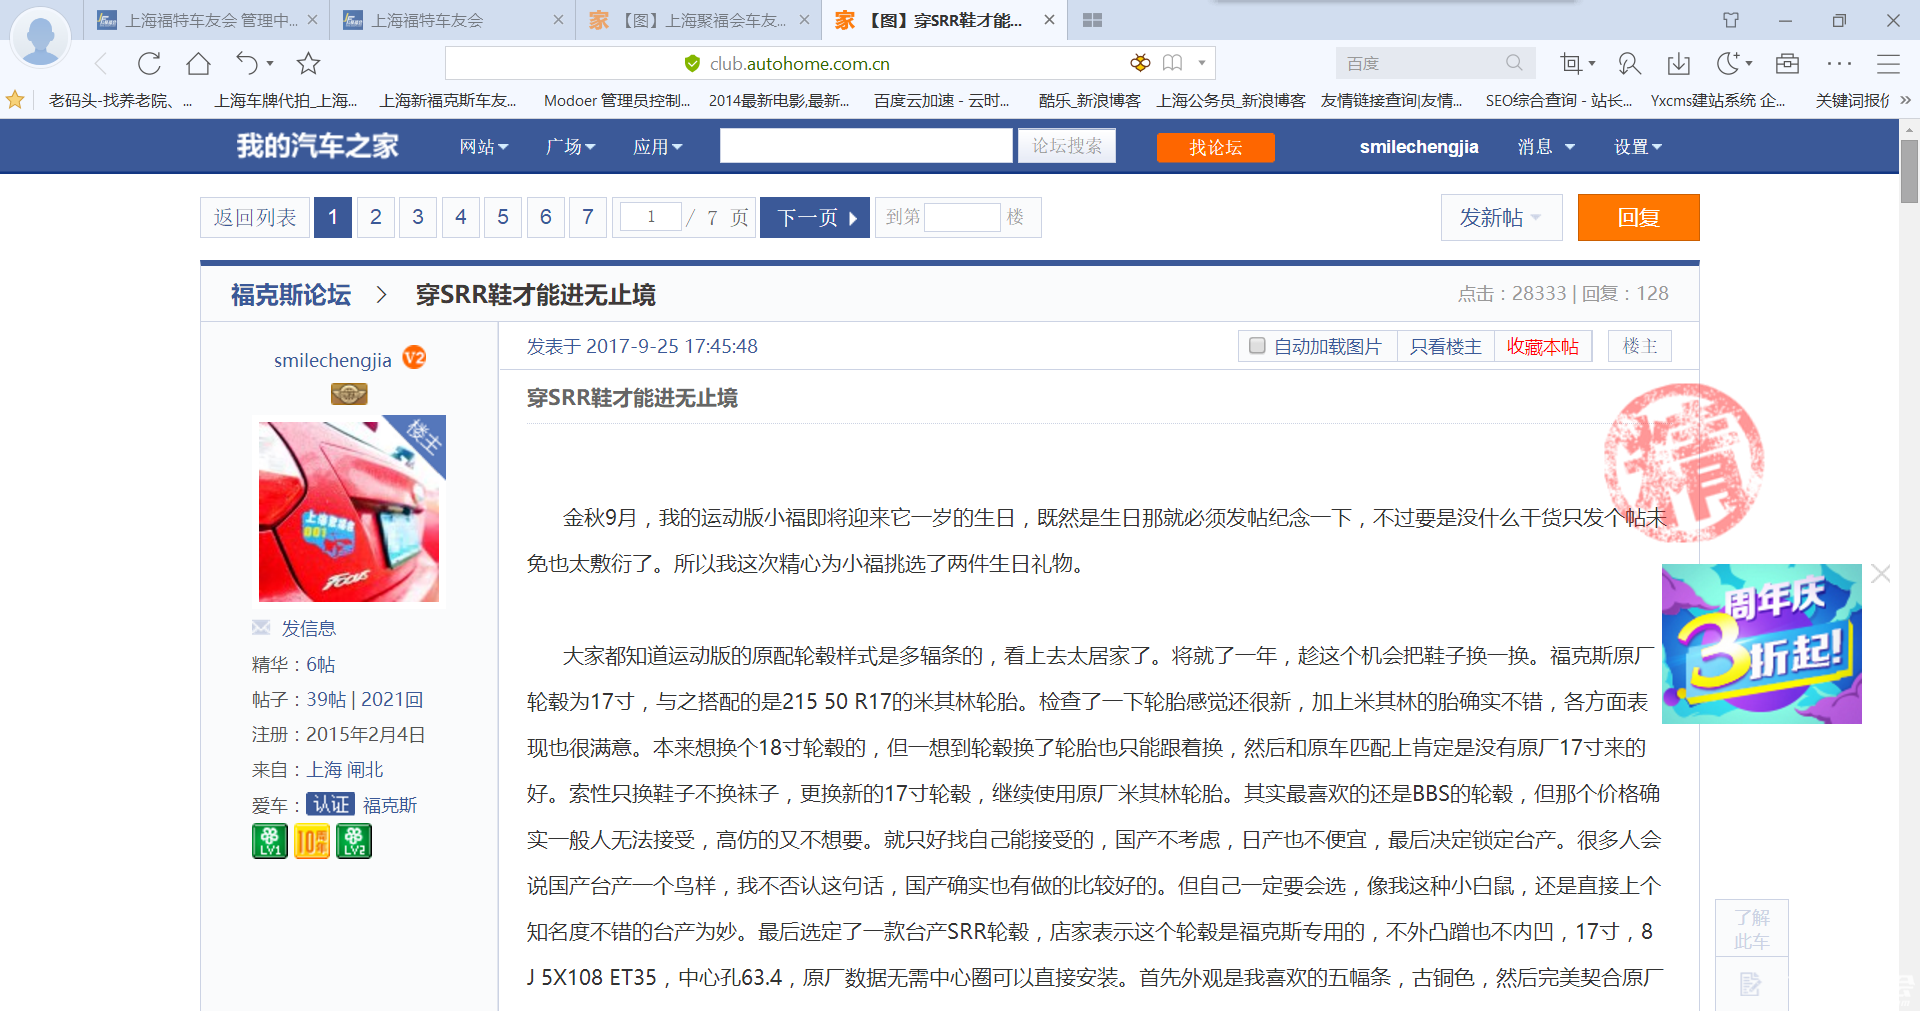Screen dimensions: 1920x1011
Task: Click 返回列表 link
Action: click(254, 217)
